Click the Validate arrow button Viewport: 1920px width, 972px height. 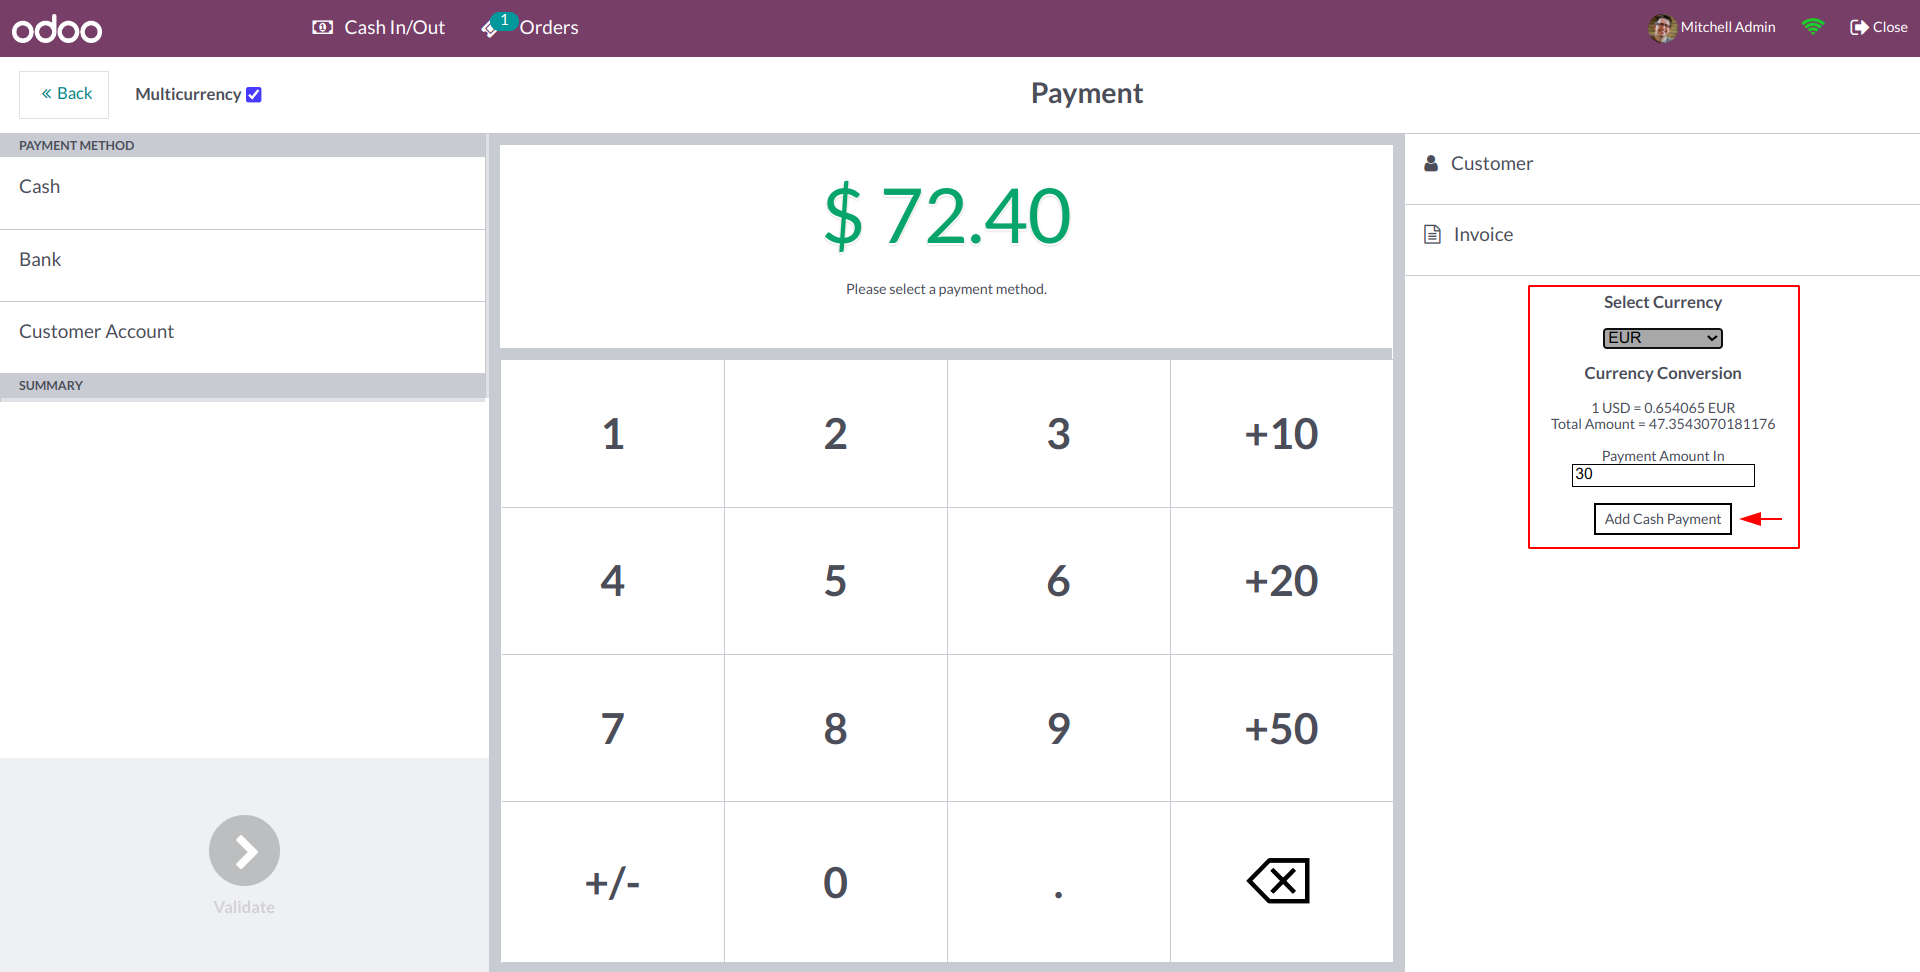(244, 851)
